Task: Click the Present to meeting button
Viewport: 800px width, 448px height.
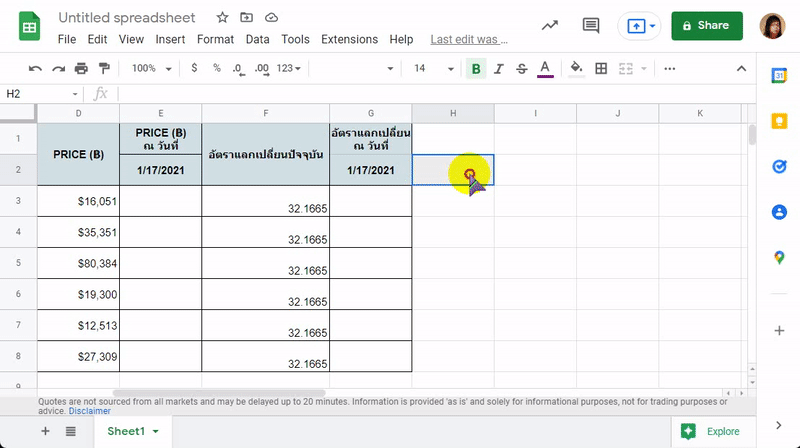Action: click(x=636, y=26)
